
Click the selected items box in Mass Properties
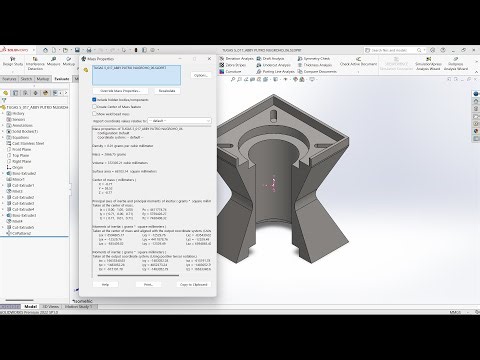pyautogui.click(x=137, y=75)
